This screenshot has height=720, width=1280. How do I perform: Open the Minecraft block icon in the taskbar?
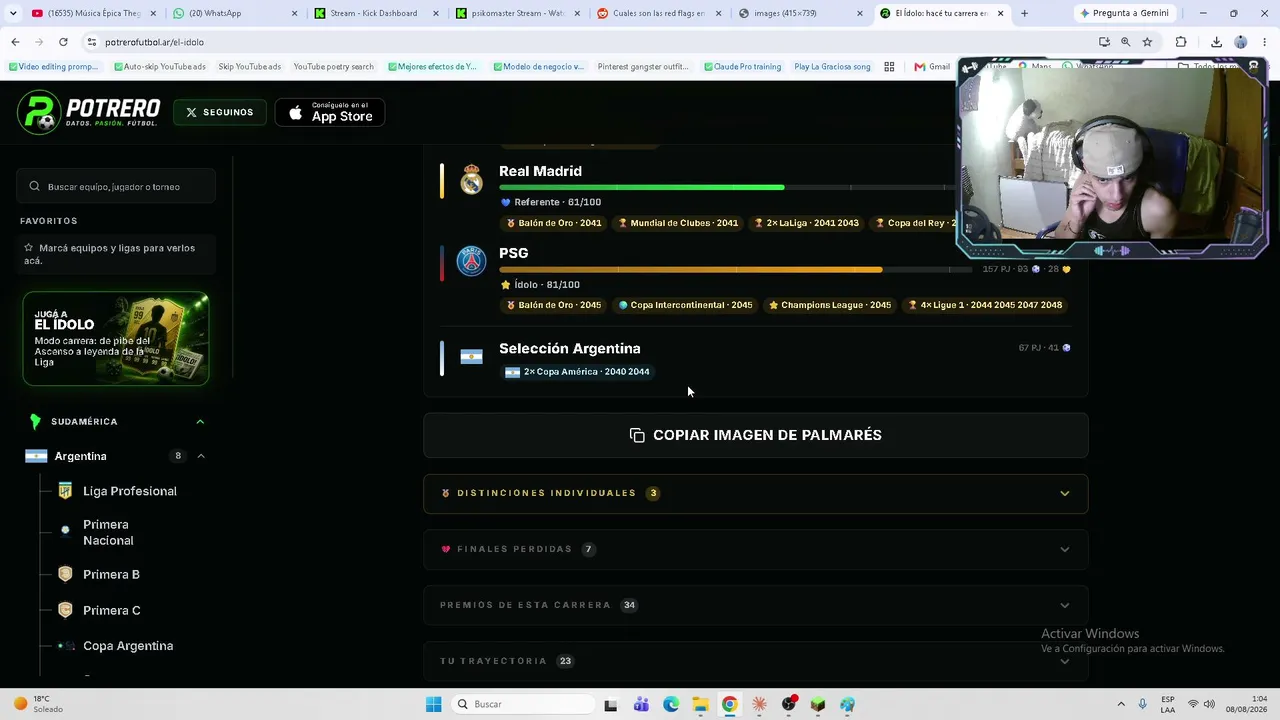coord(818,704)
